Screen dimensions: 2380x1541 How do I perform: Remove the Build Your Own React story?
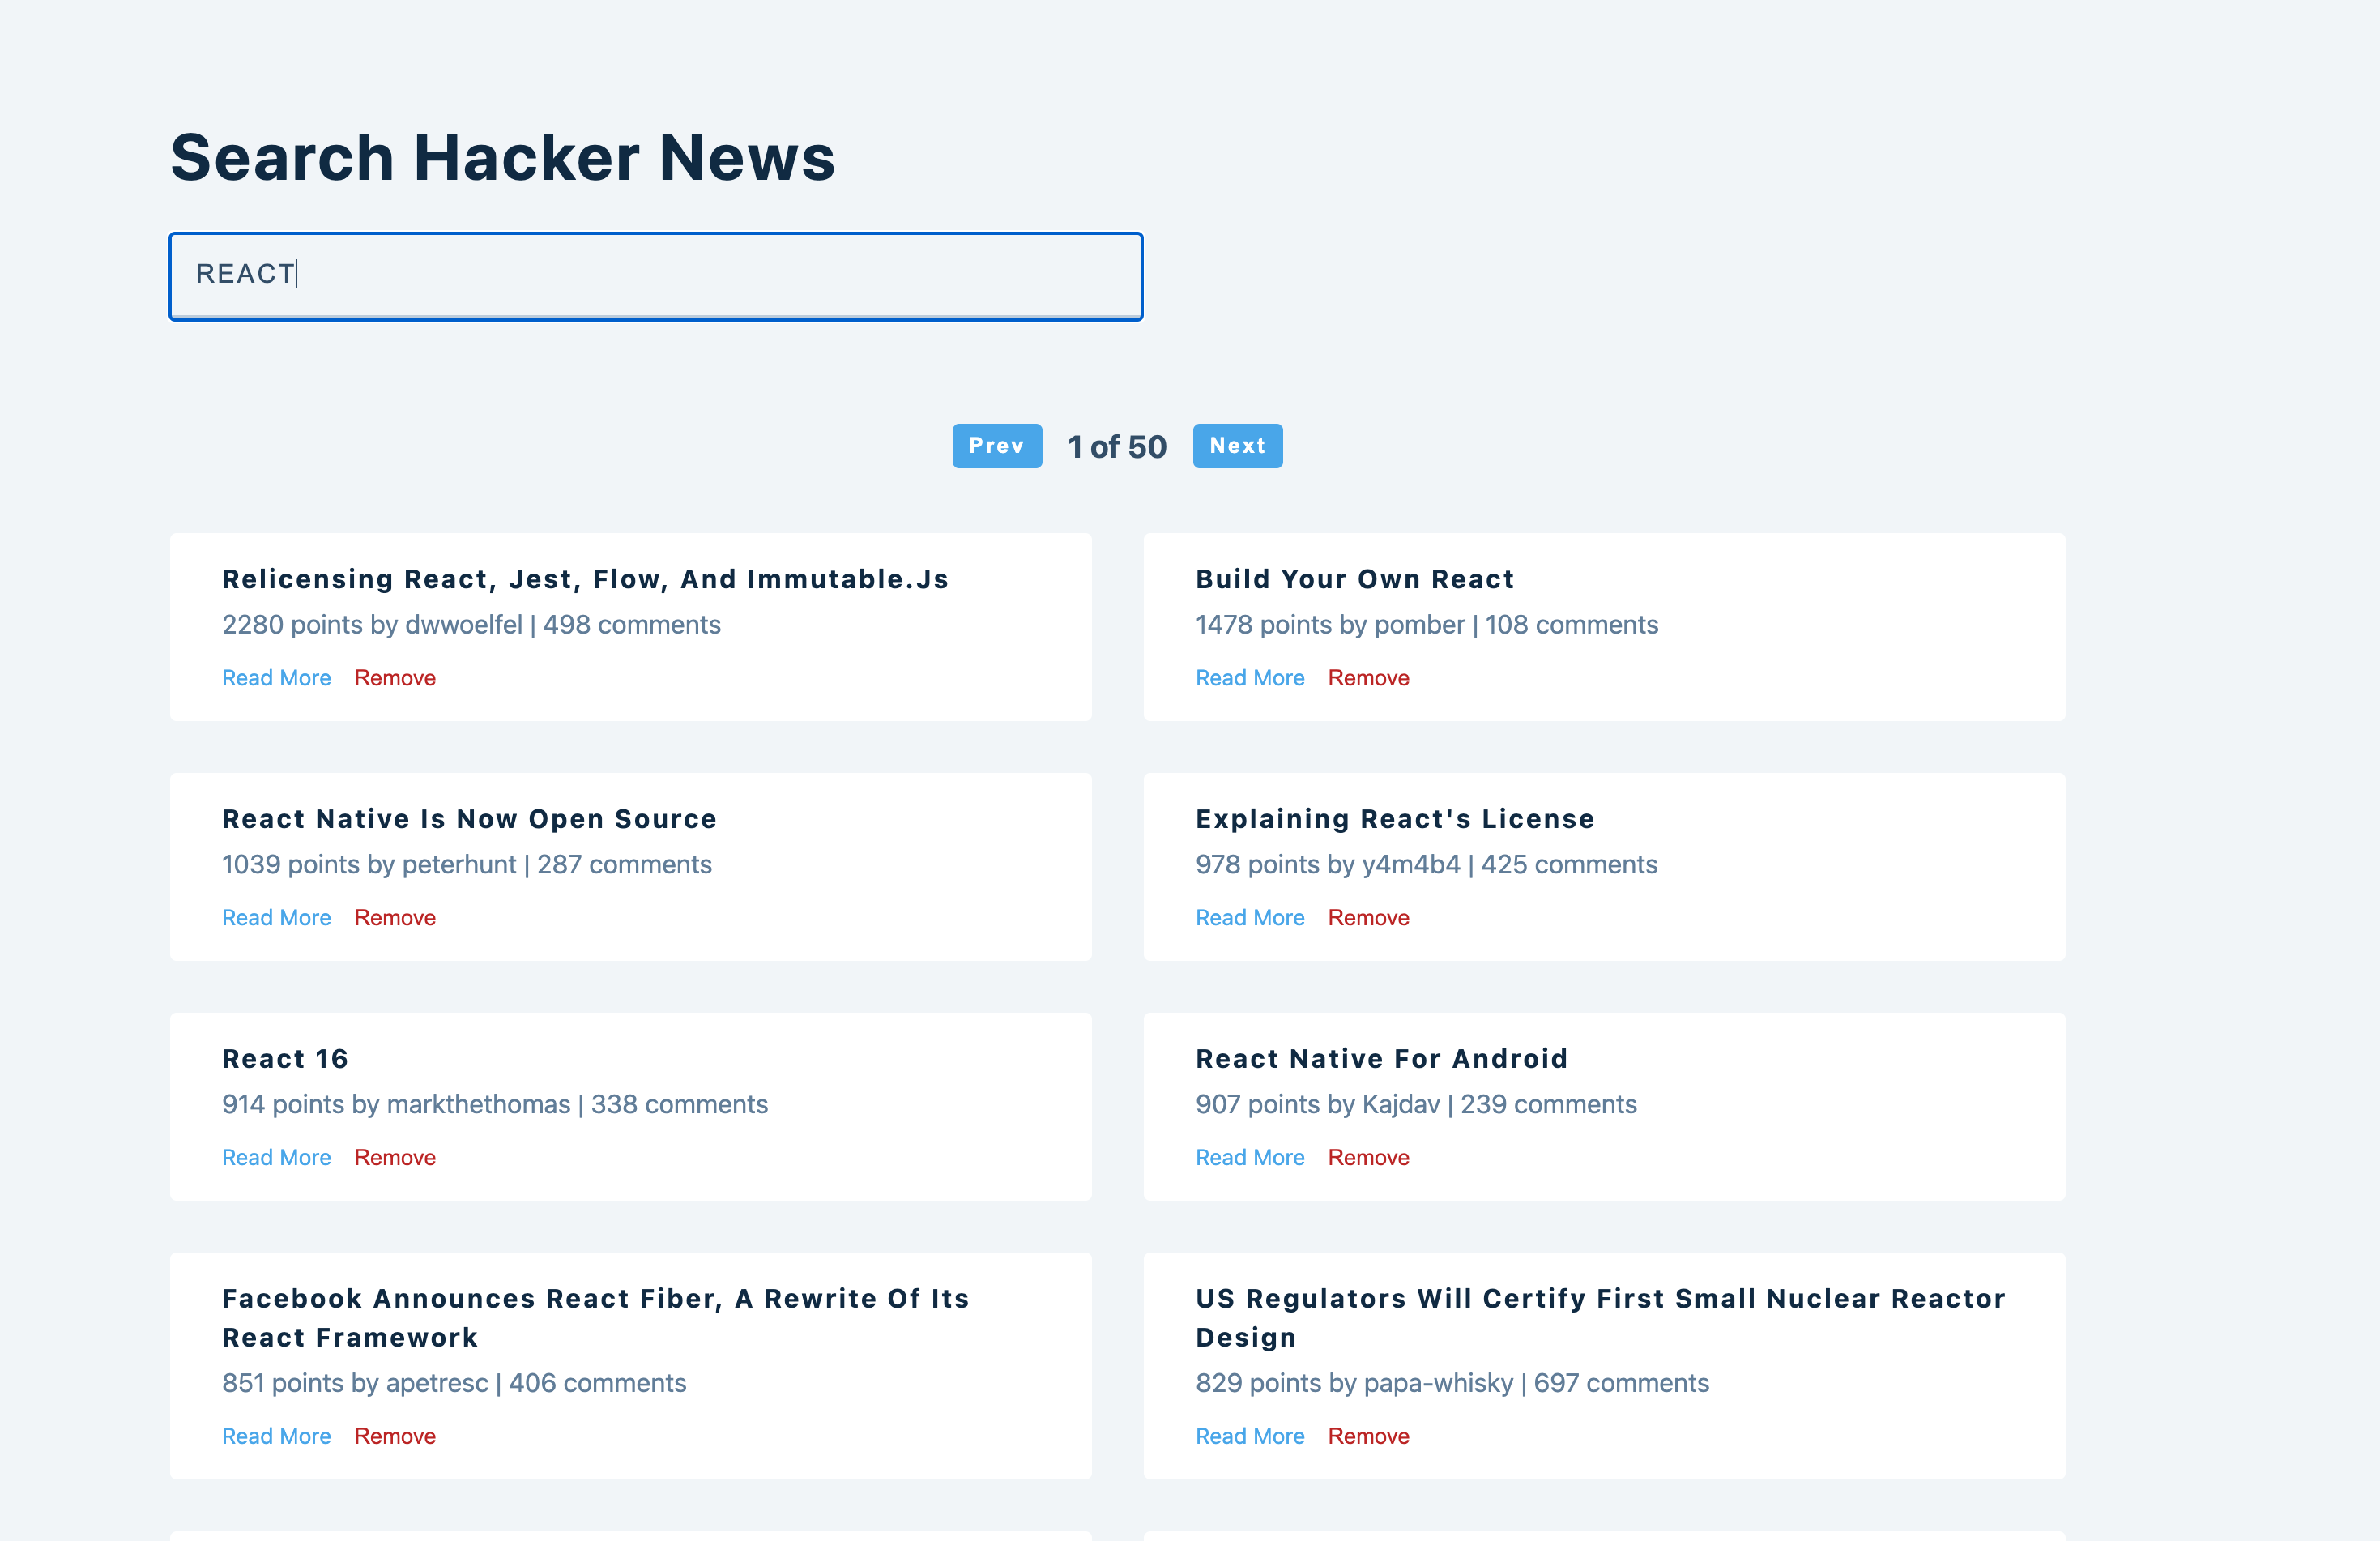pos(1369,678)
